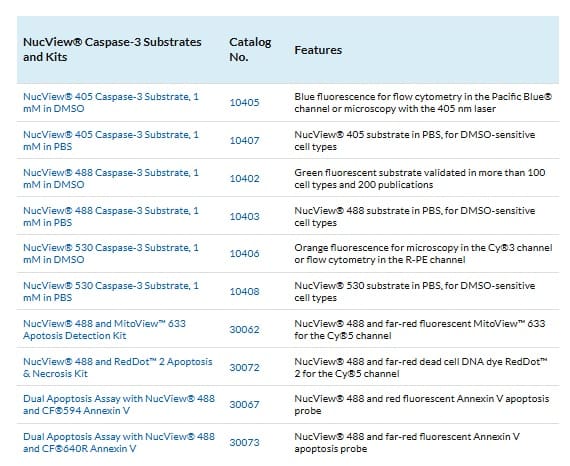
Task: Click the 'NucView® 405 substrate in PBS' description
Action: (415, 141)
